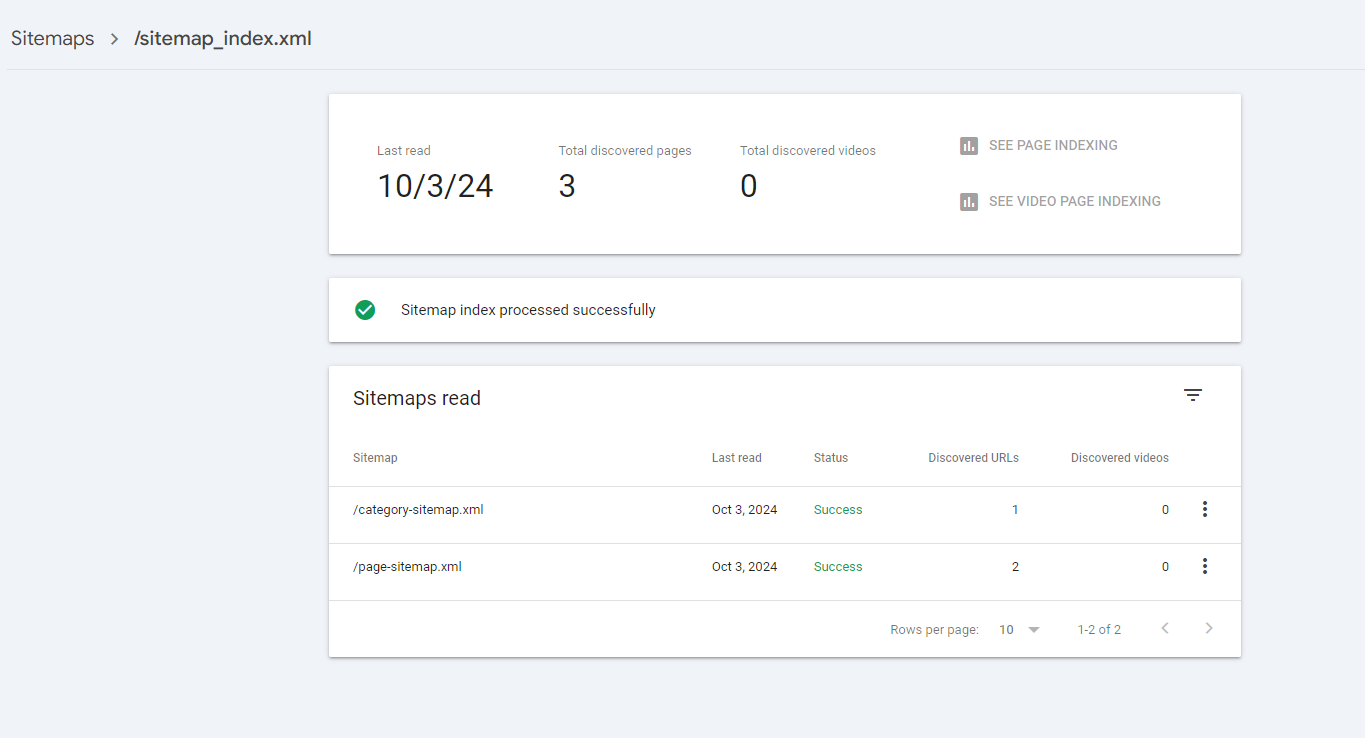Click the Discovered videos column header

tap(1119, 458)
